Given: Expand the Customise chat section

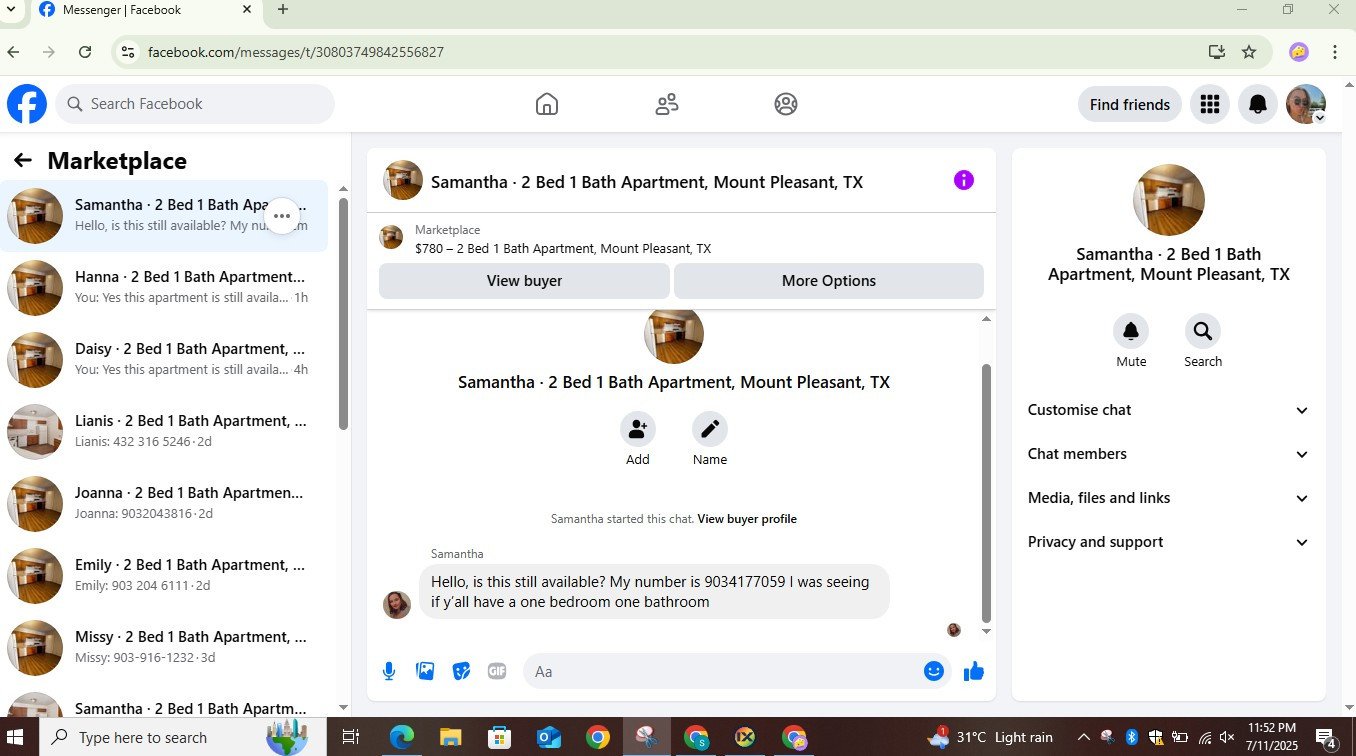Looking at the screenshot, I should tap(1168, 410).
